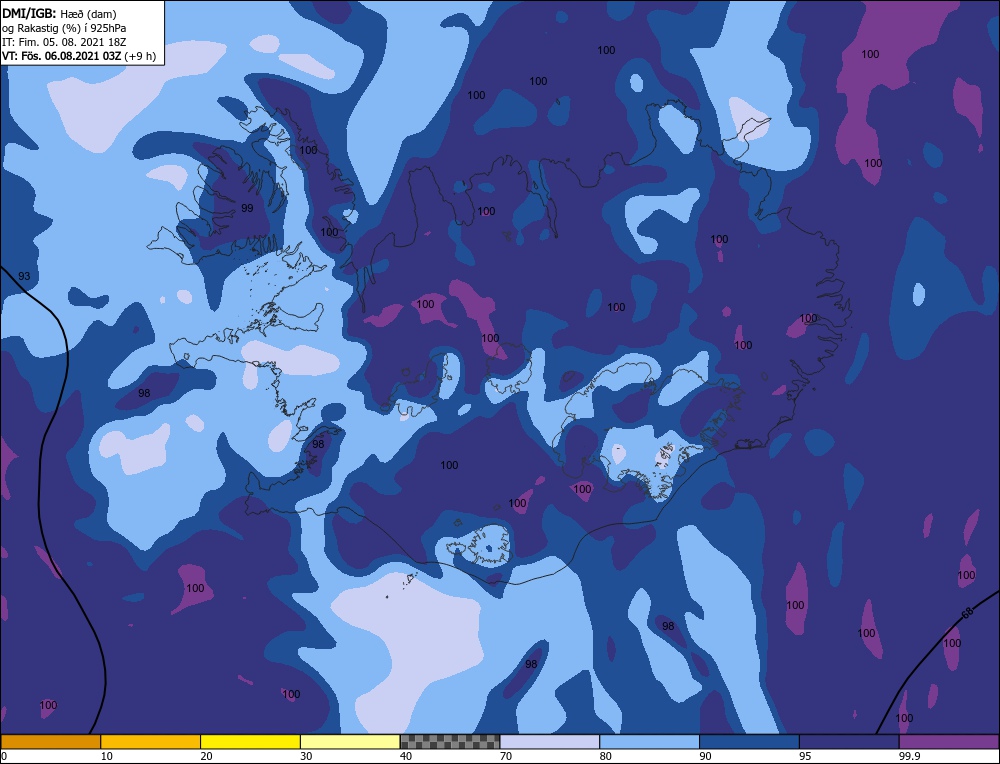Screen dimensions: 1000x764
Task: Click the "40" legend tick label
Action: click(406, 756)
